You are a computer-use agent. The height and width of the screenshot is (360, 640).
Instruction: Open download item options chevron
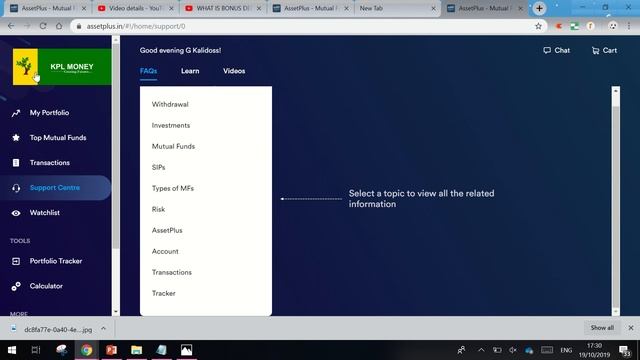point(104,329)
